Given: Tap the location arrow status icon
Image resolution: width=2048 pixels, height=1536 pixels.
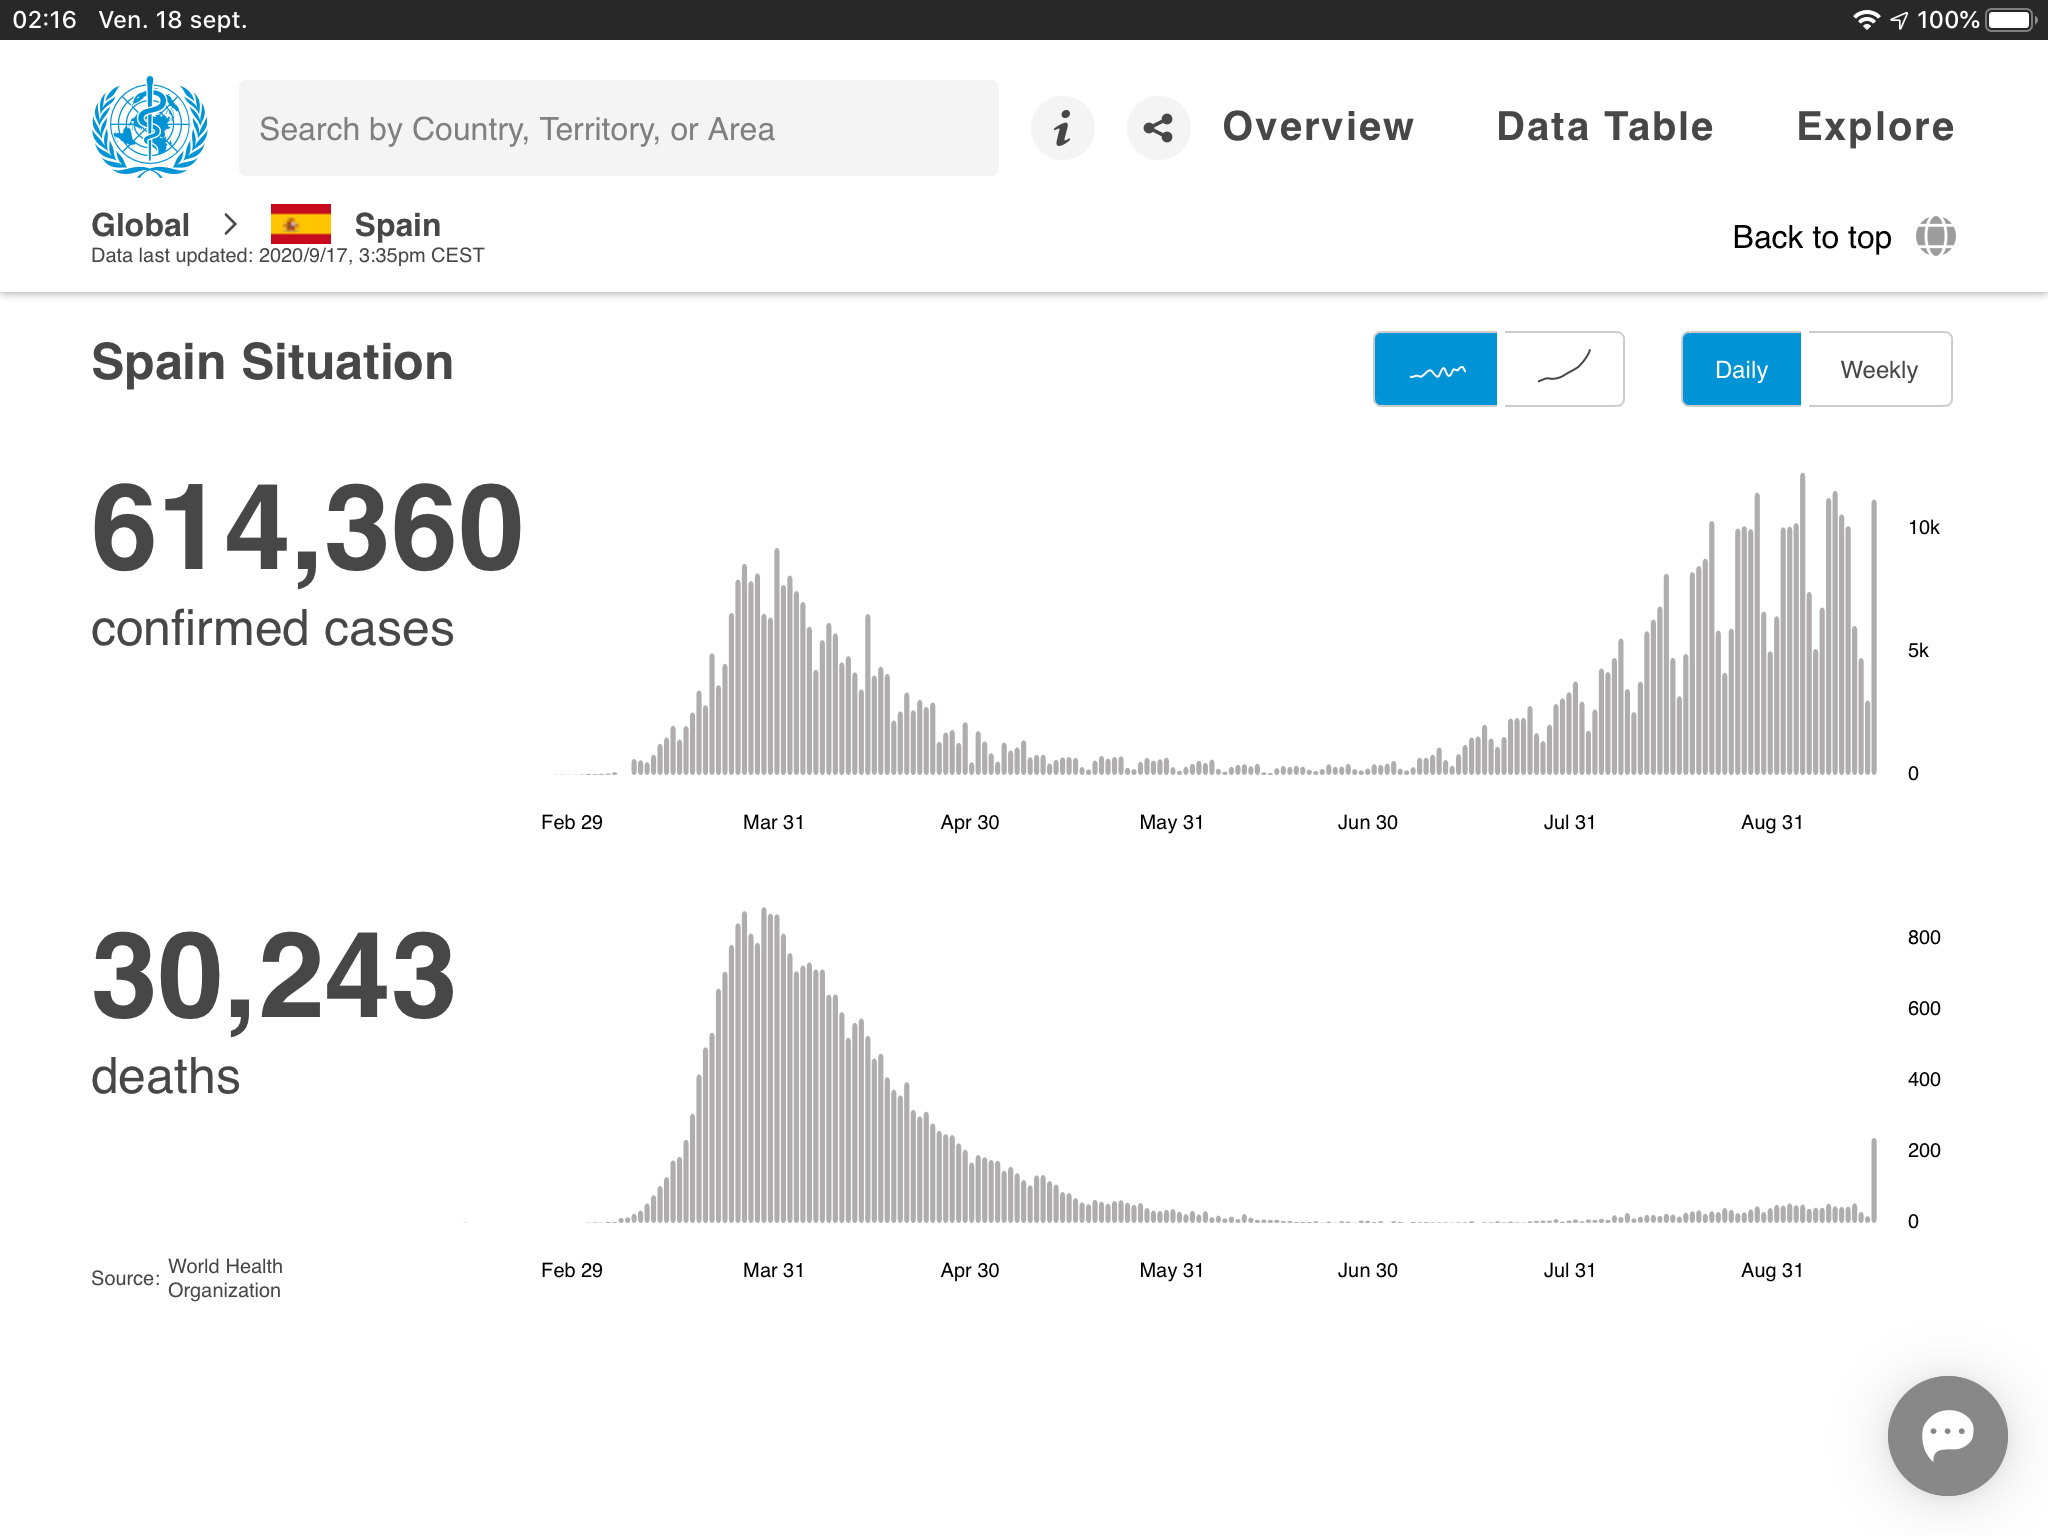Looking at the screenshot, I should coord(1899,20).
